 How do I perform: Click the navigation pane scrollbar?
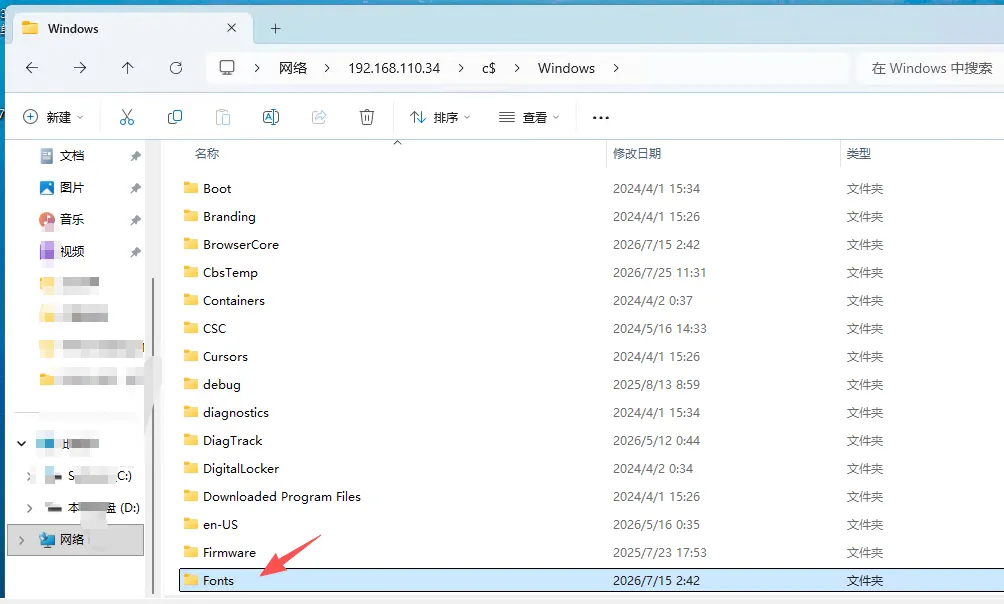click(x=152, y=436)
